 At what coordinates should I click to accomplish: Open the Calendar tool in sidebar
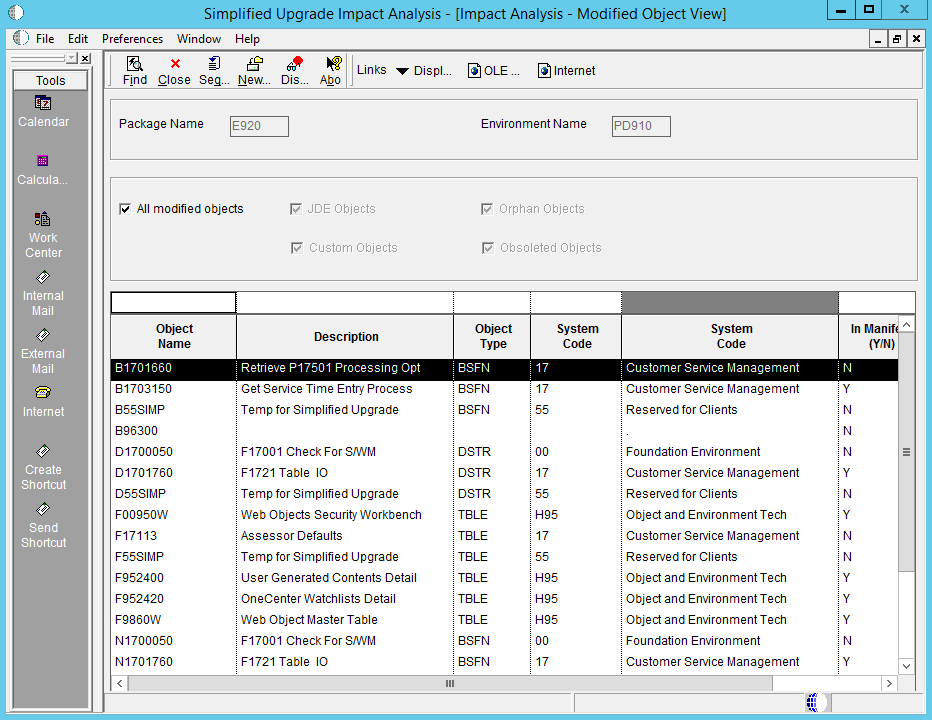(x=43, y=111)
